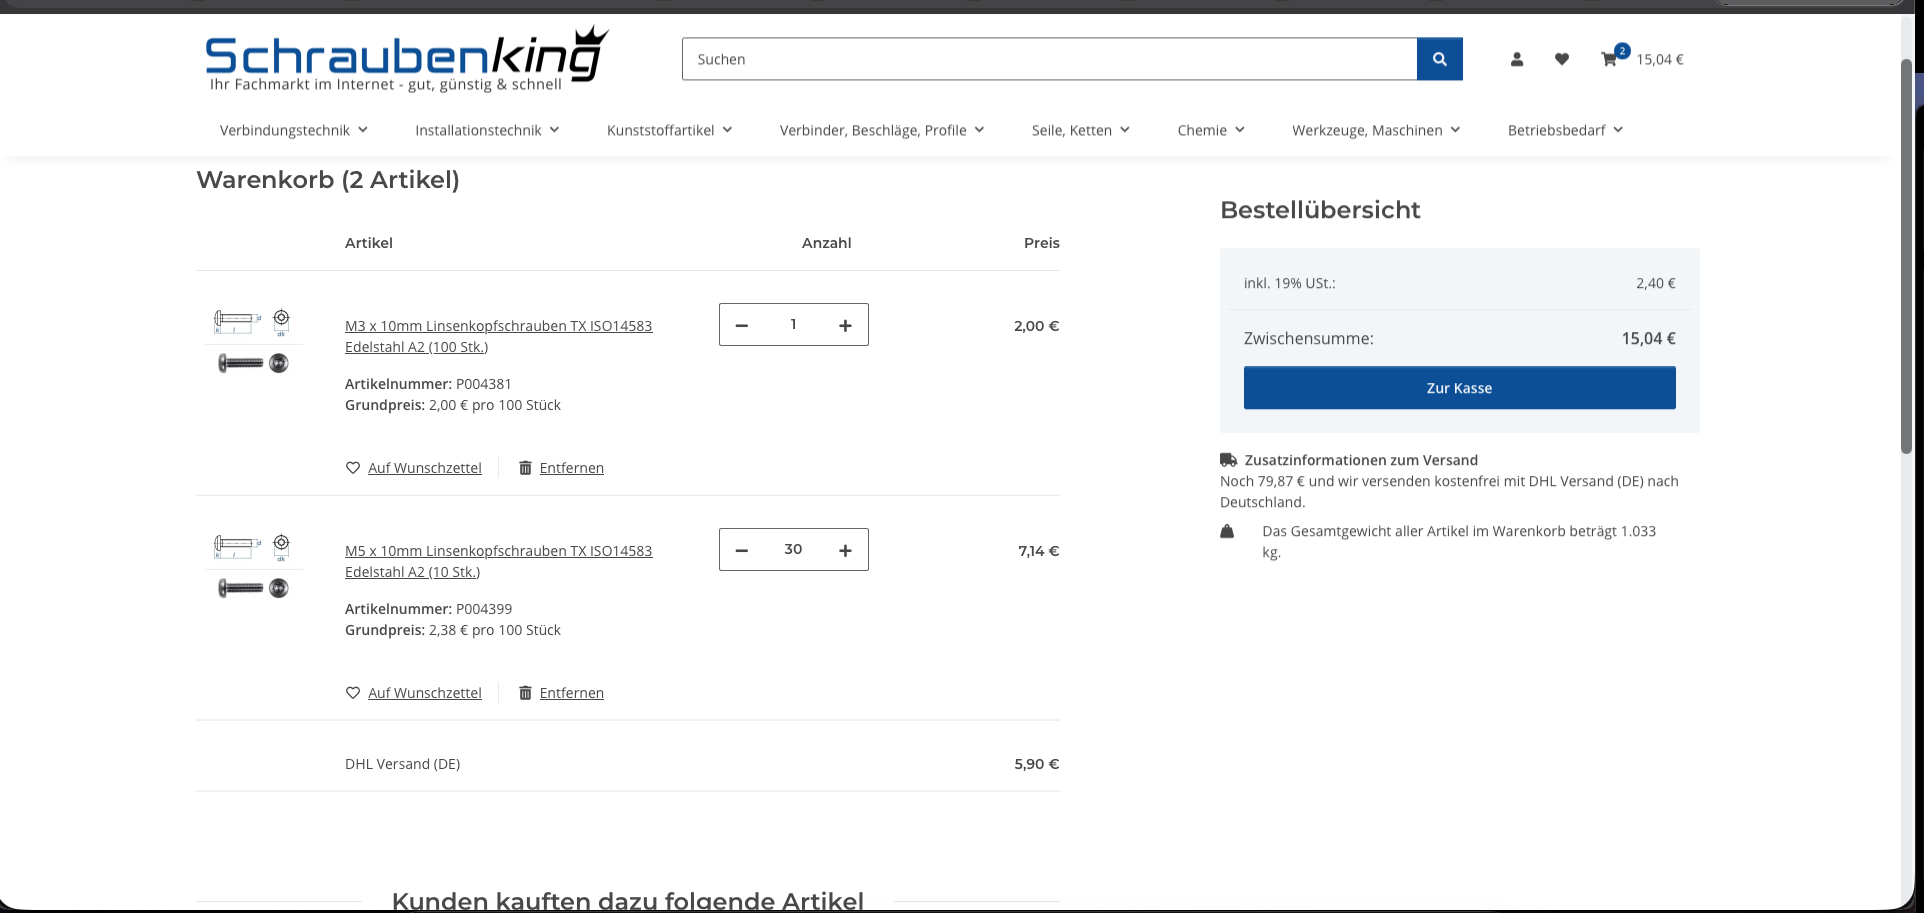Click the blue search magnifier button
This screenshot has width=1924, height=913.
(1439, 59)
